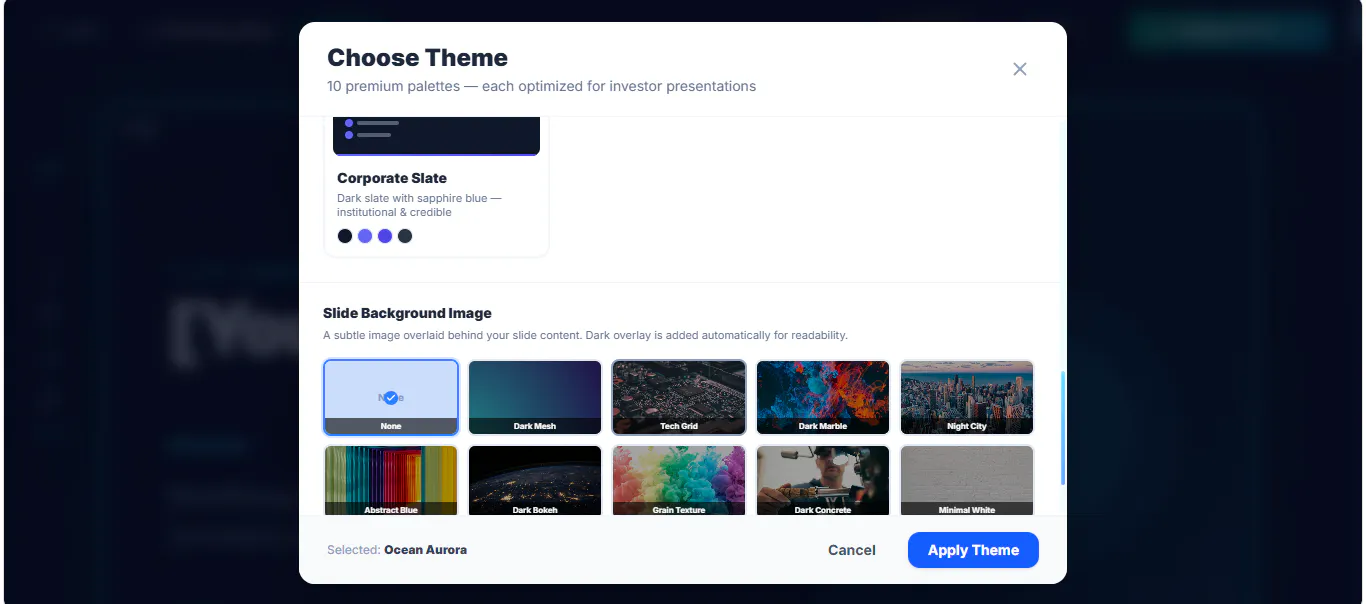The image size is (1366, 604).
Task: Click the Apply Theme button
Action: (x=973, y=550)
